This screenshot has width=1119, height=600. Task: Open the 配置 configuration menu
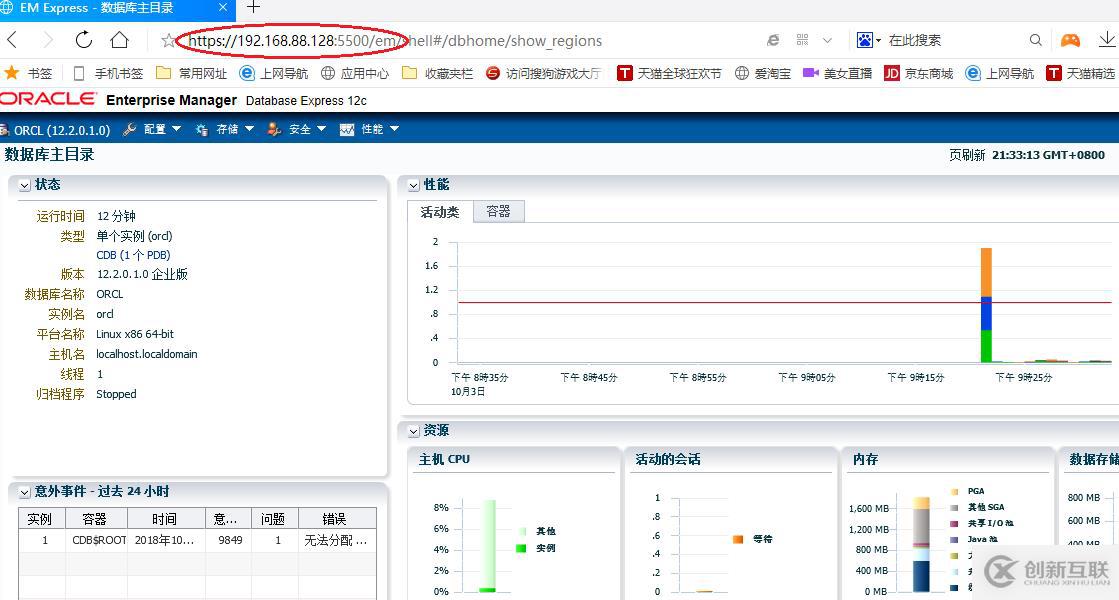point(162,129)
